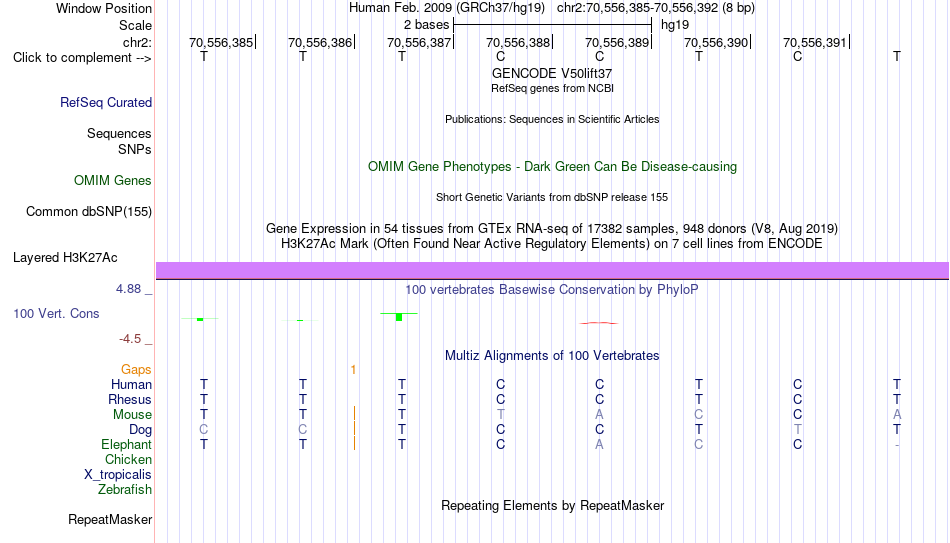Click Dog row's faded 'C' under 70,556,385
Screen dimensions: 950x543
point(204,430)
